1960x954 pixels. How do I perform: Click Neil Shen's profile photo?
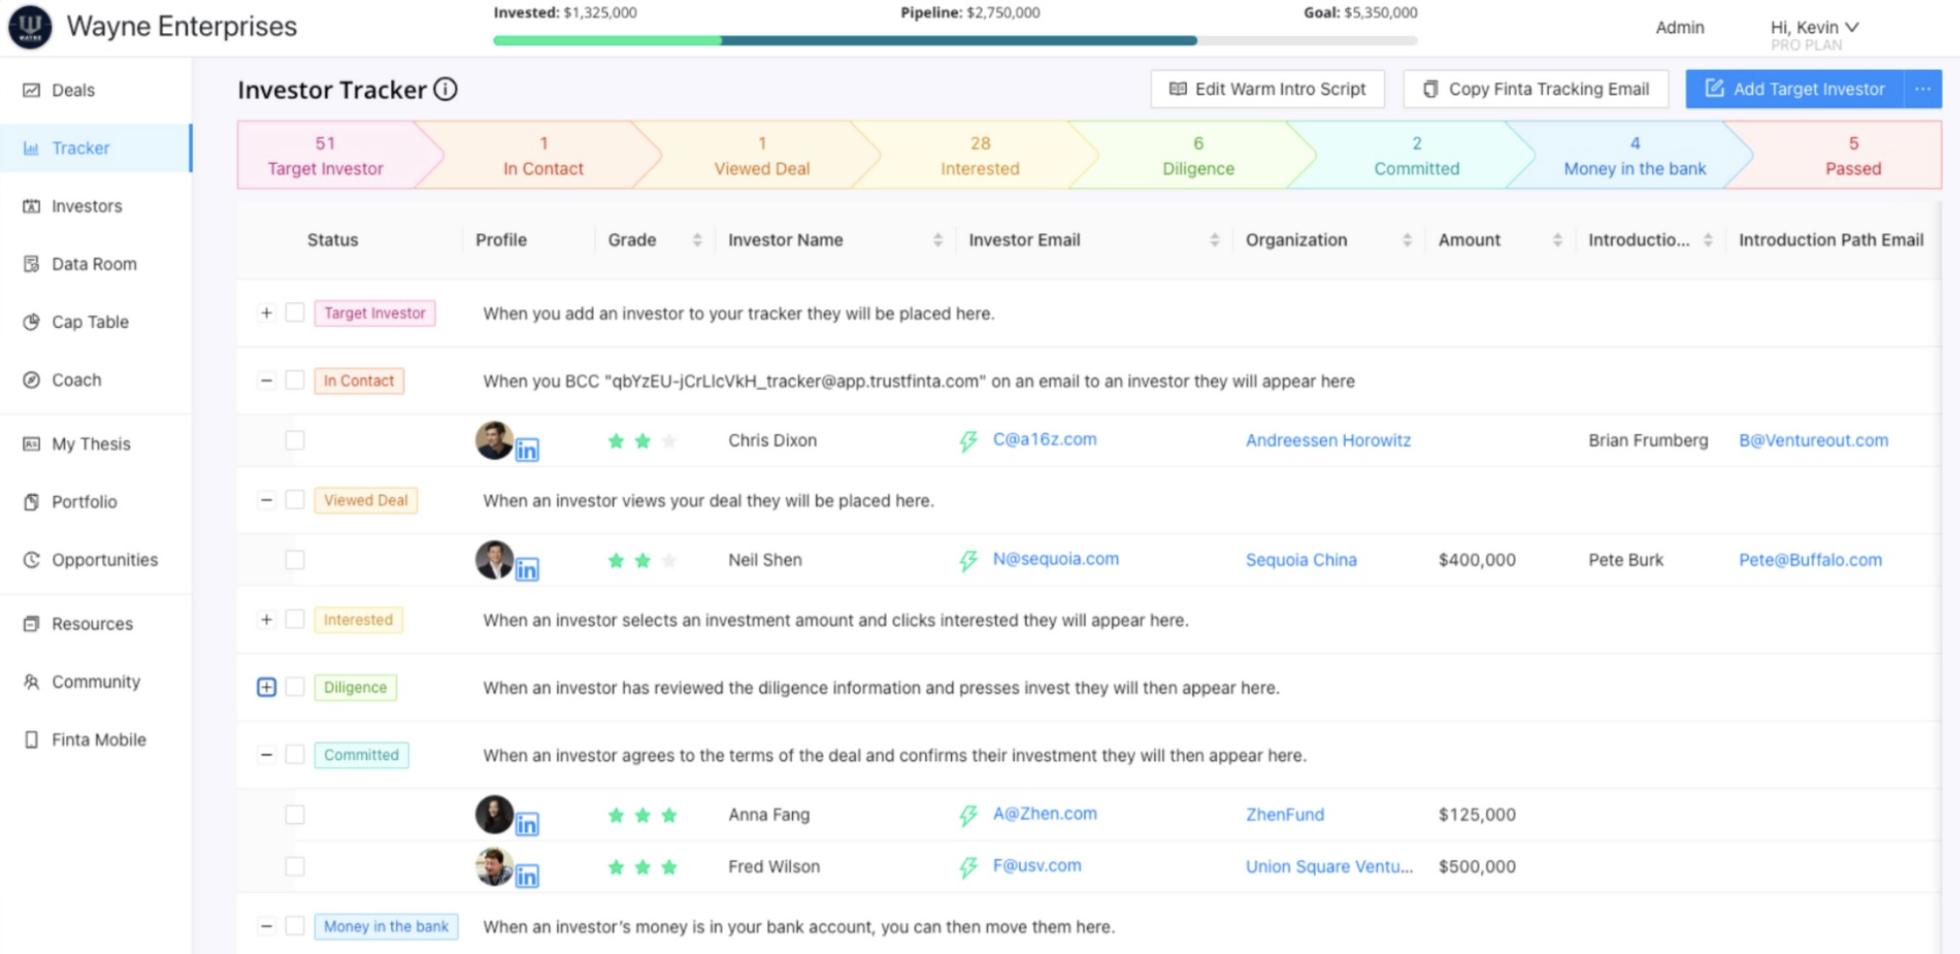tap(494, 560)
